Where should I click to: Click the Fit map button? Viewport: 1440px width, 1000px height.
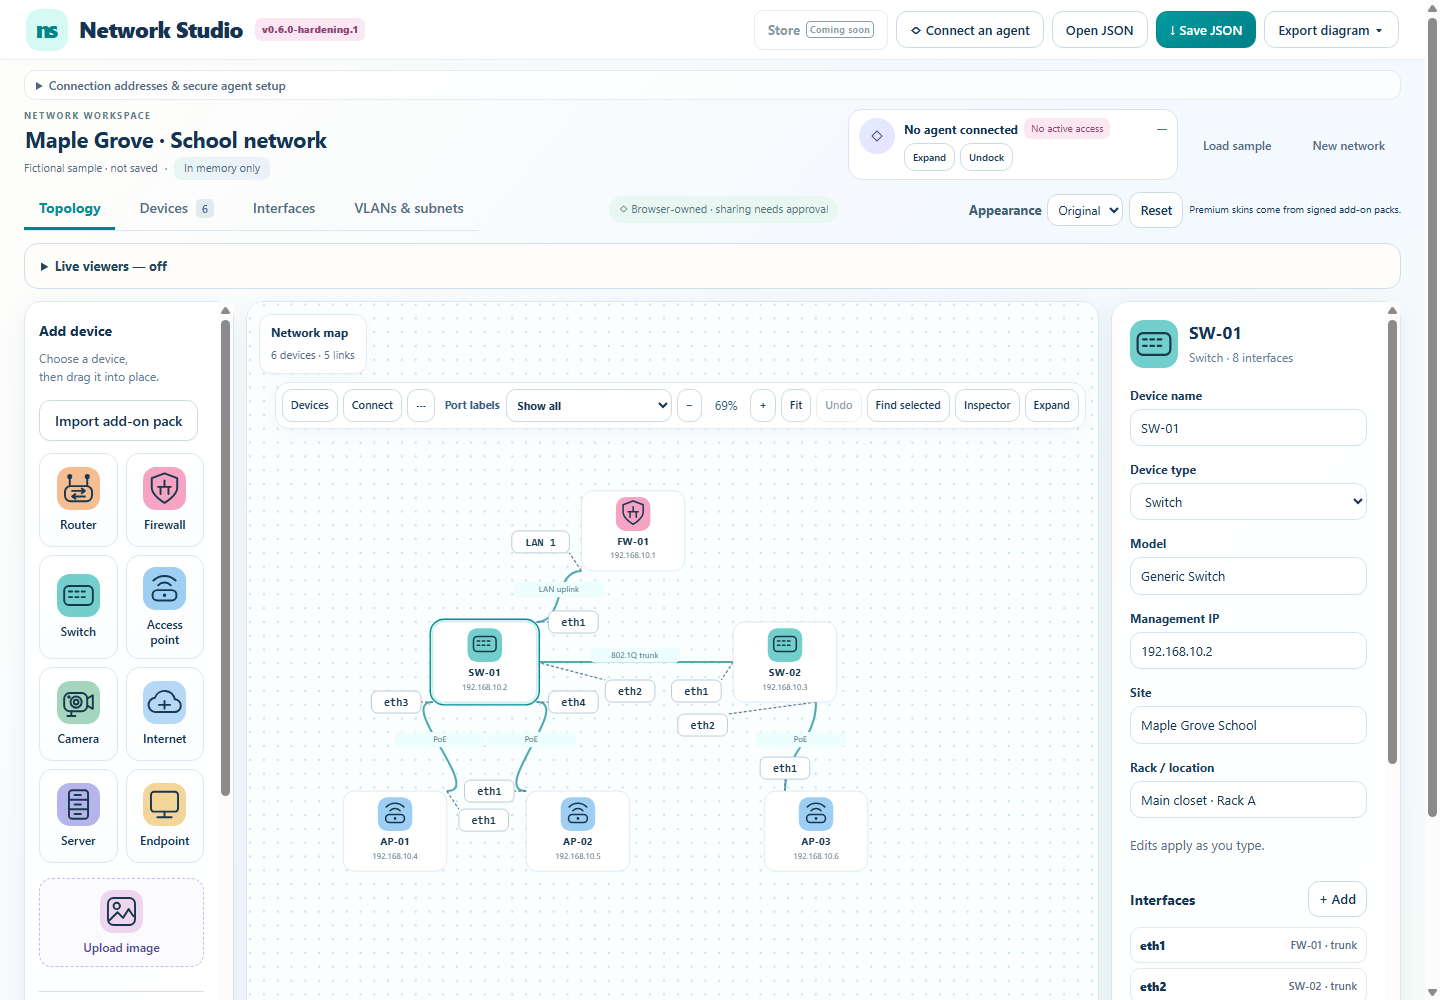pyautogui.click(x=796, y=405)
